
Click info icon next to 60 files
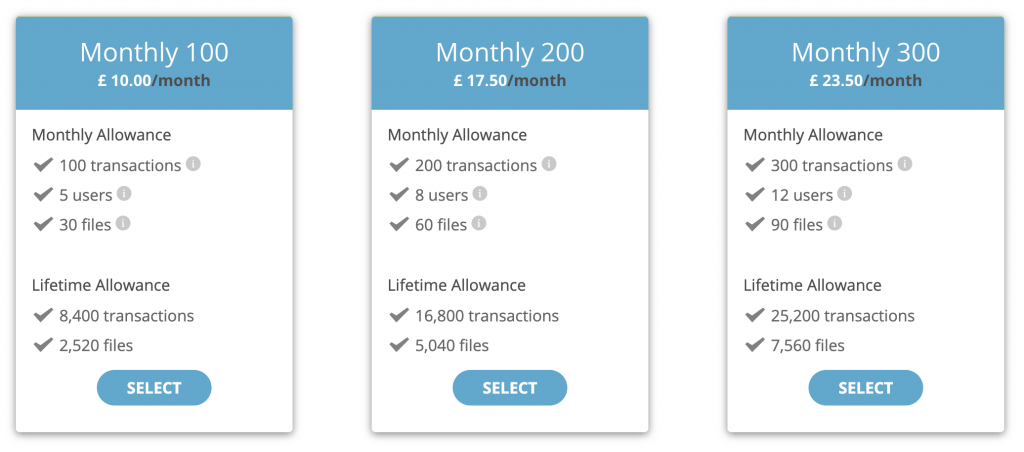point(479,223)
